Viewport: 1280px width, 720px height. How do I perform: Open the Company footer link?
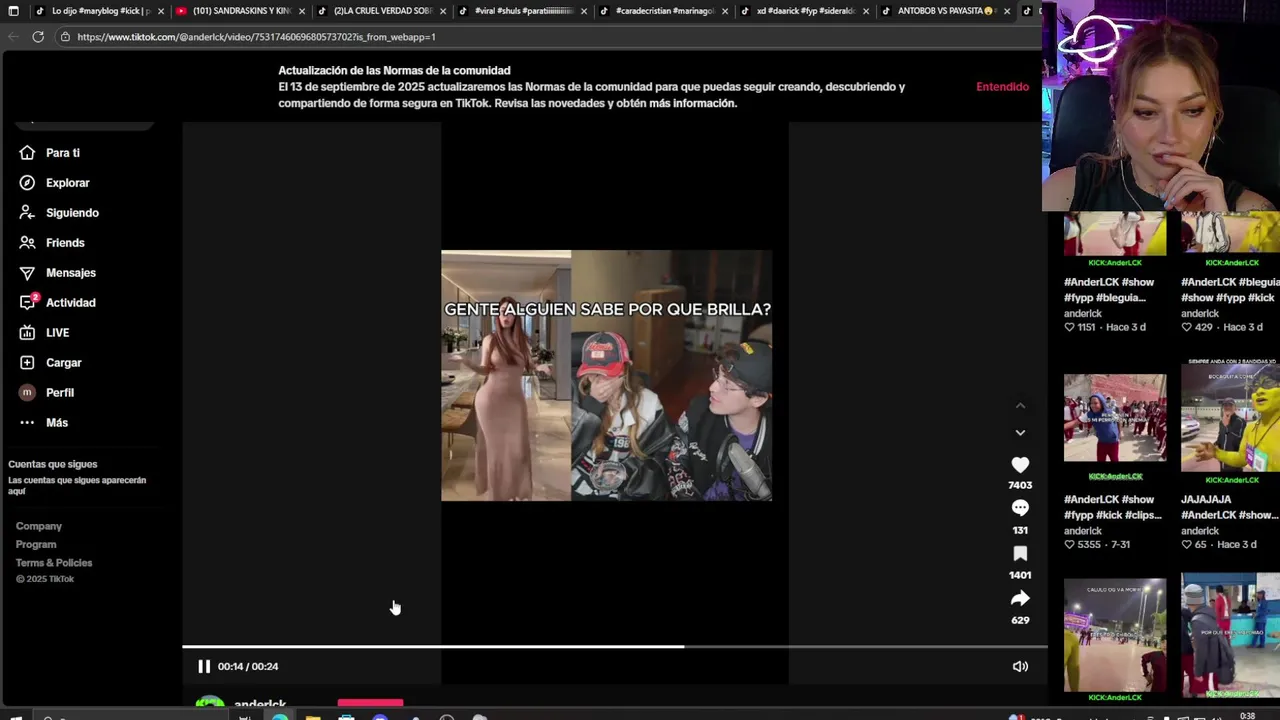coord(39,526)
